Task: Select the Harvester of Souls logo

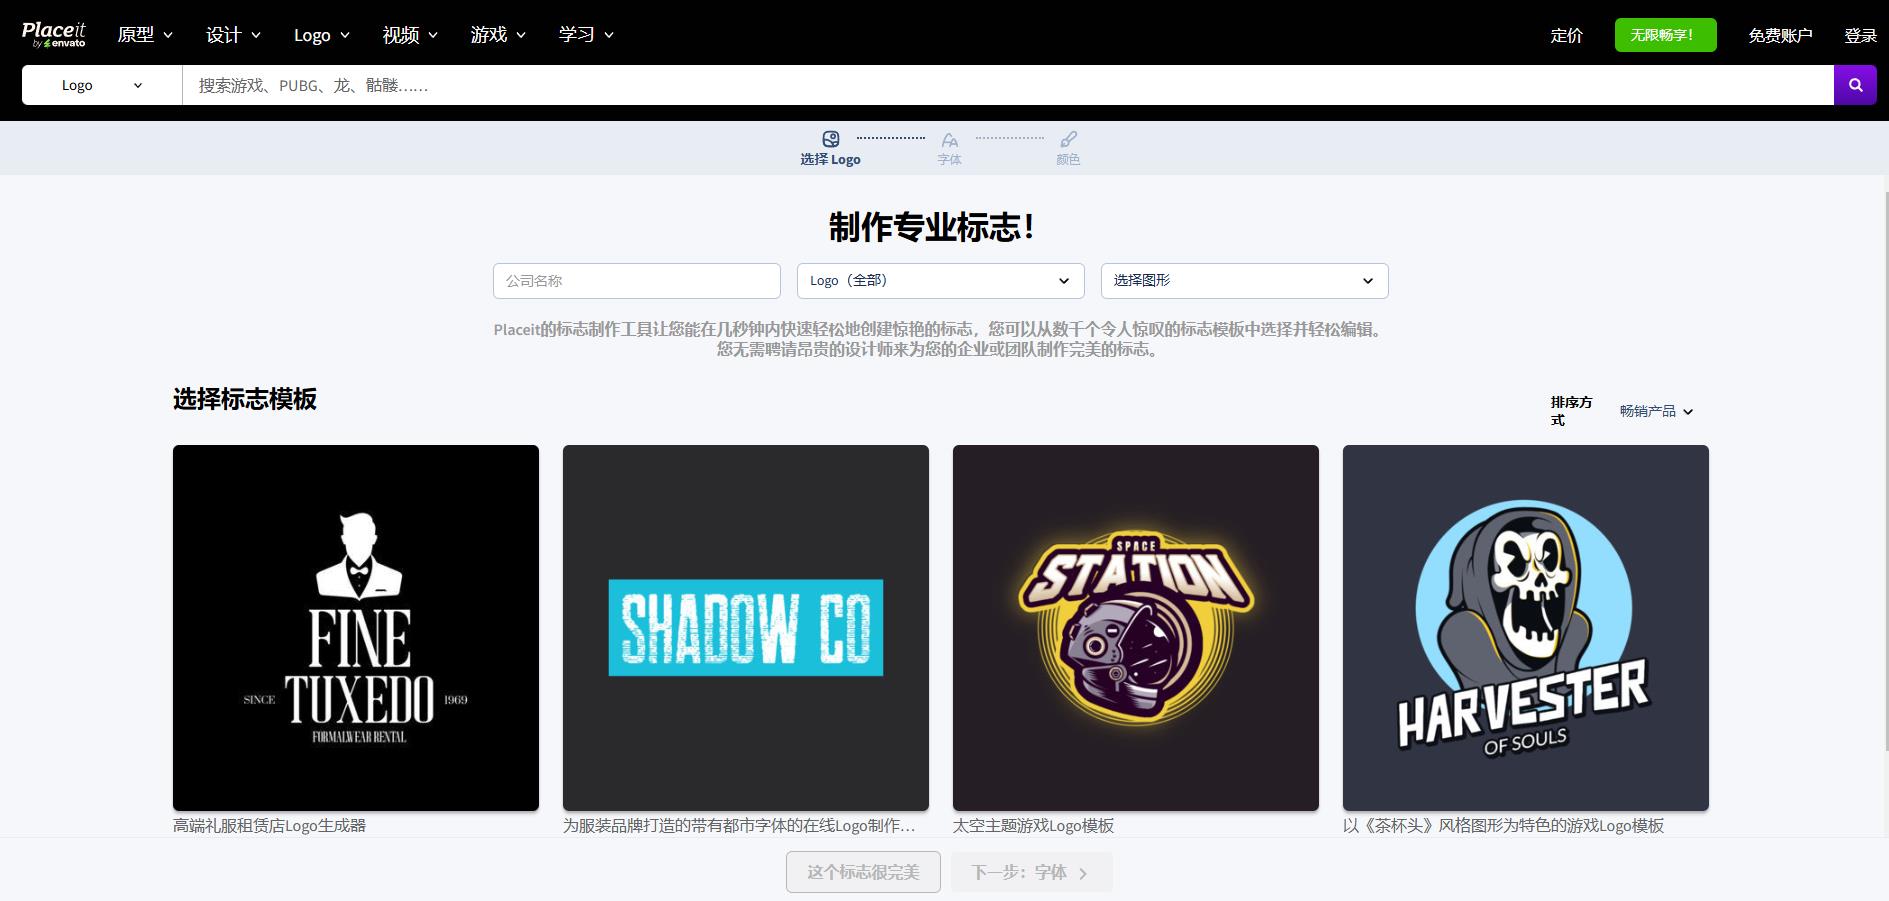Action: click(1525, 627)
